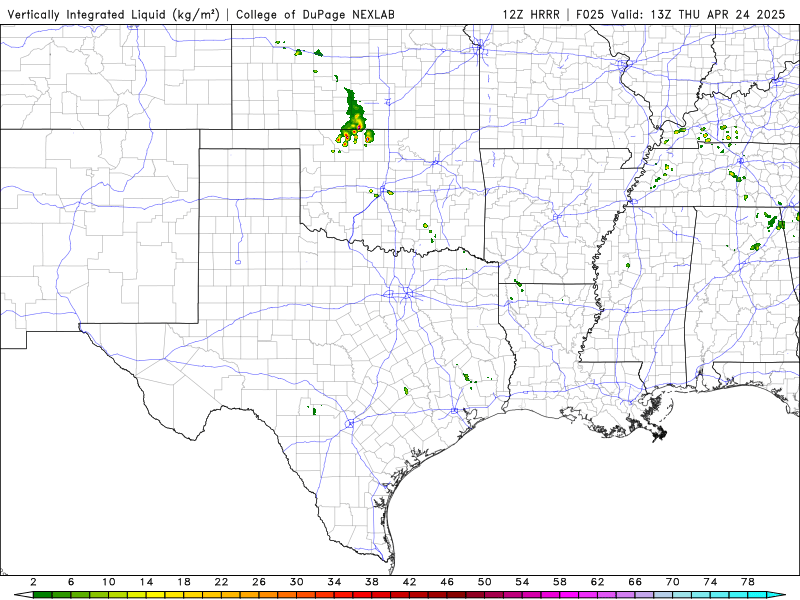Click the dark maroon swatch under label 46
The image size is (800, 600).
[457, 595]
